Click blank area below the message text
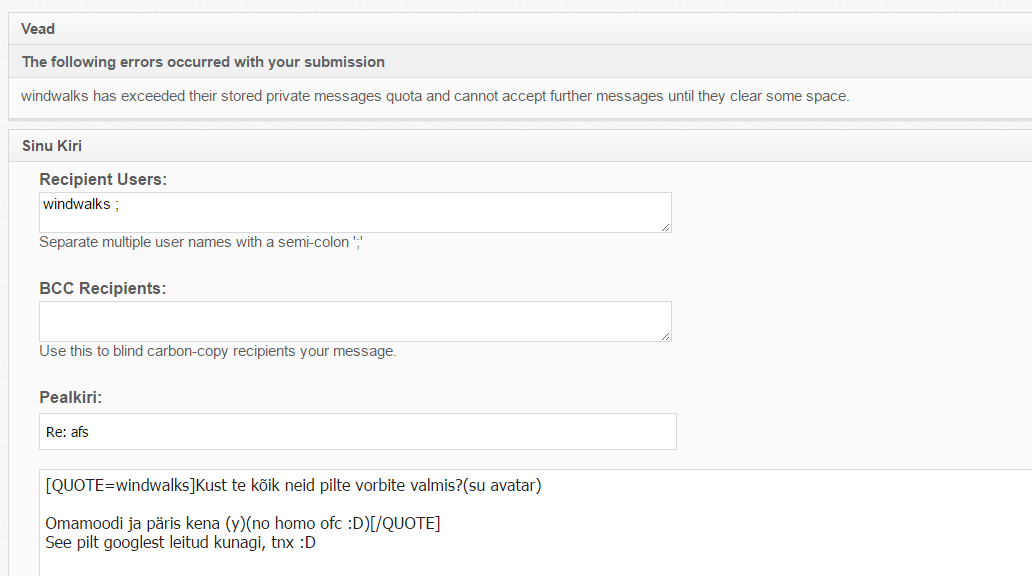The image size is (1032, 576). 500,562
